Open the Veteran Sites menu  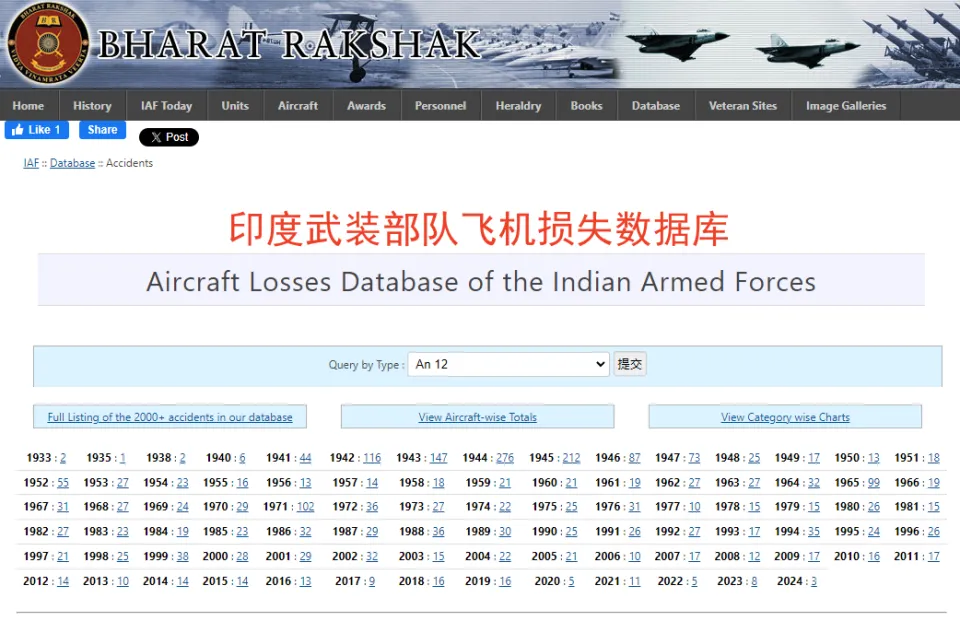[743, 105]
